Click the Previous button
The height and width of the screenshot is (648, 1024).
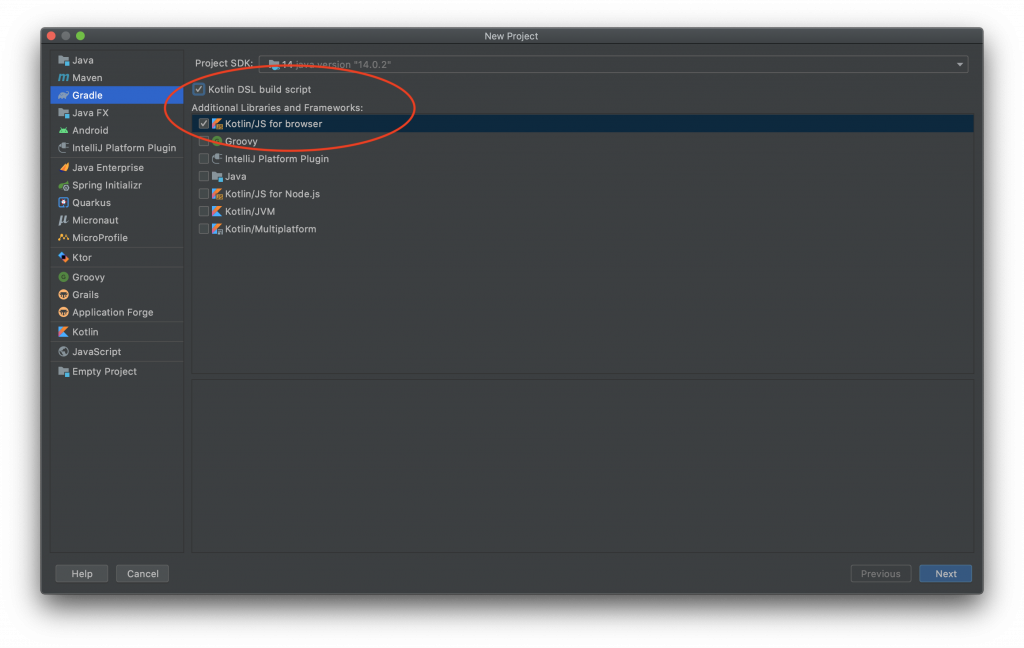(x=880, y=574)
